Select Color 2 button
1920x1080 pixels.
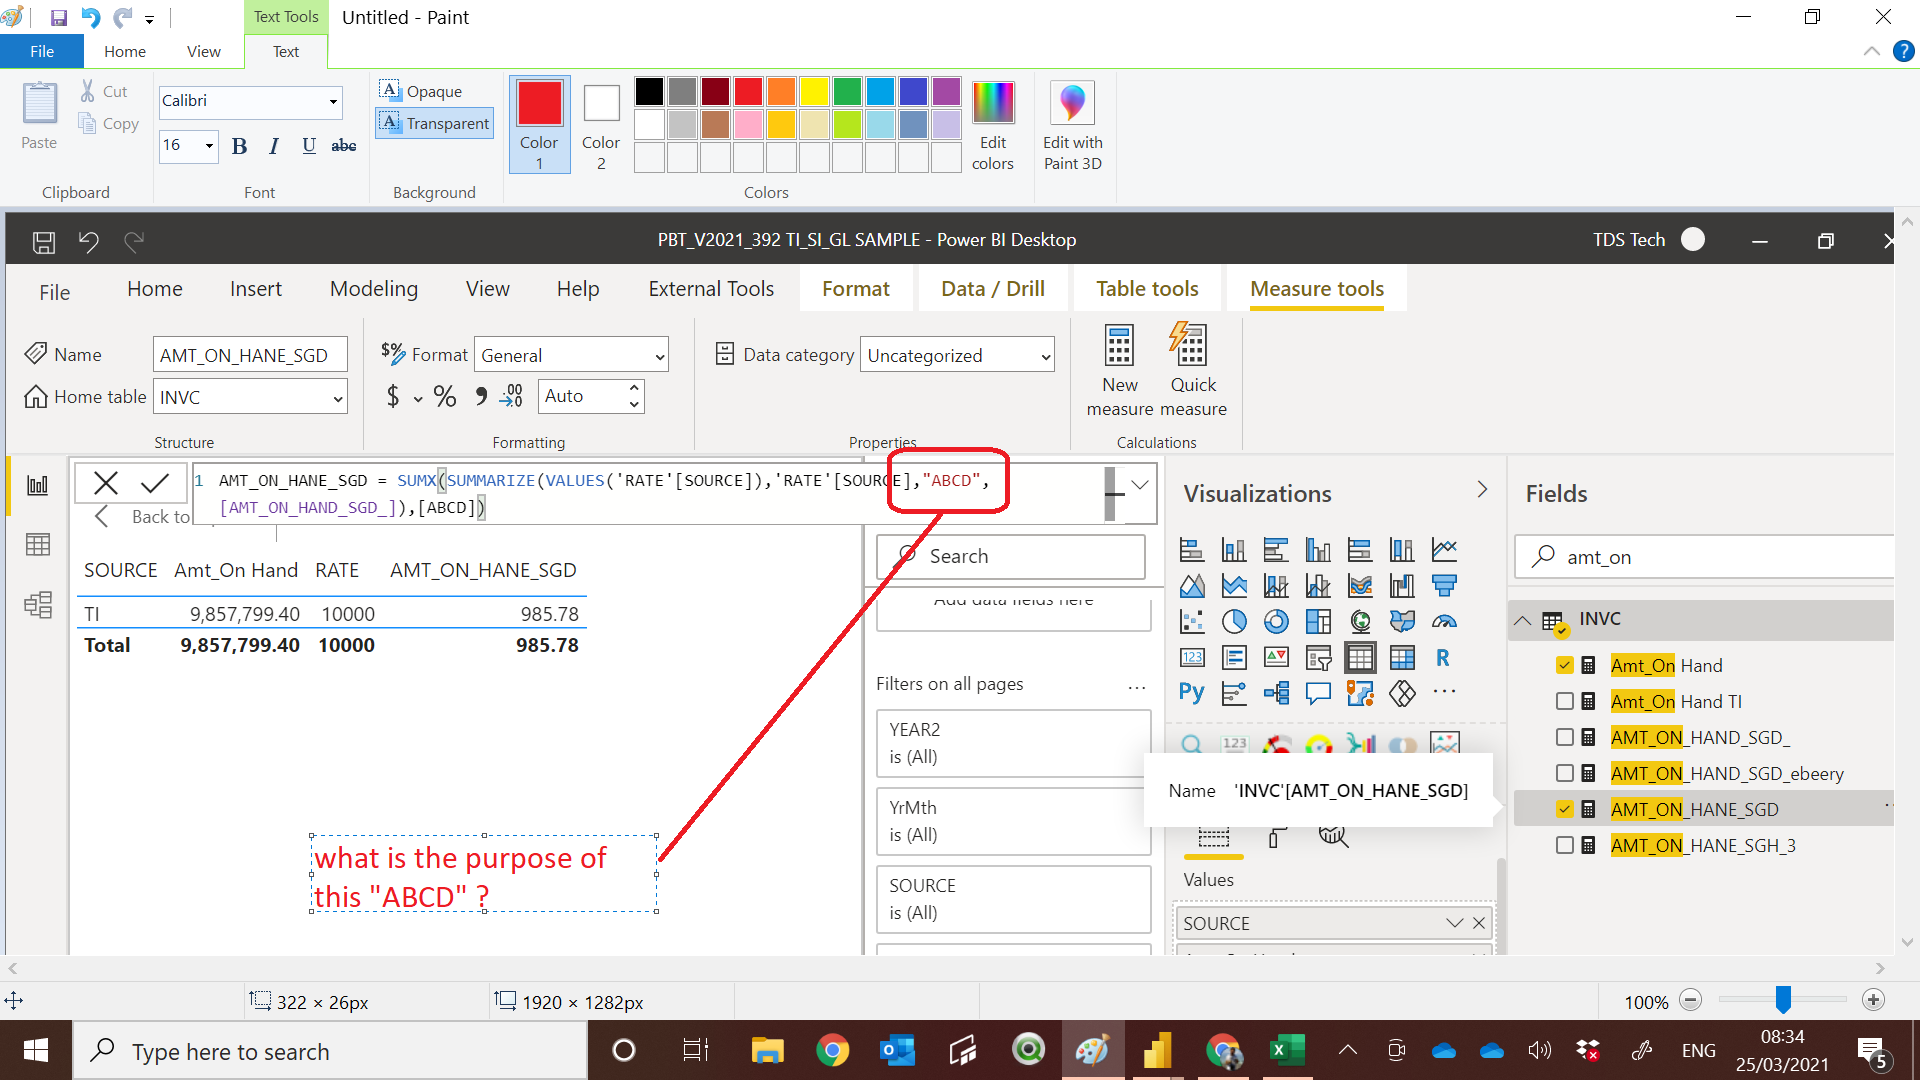click(601, 124)
